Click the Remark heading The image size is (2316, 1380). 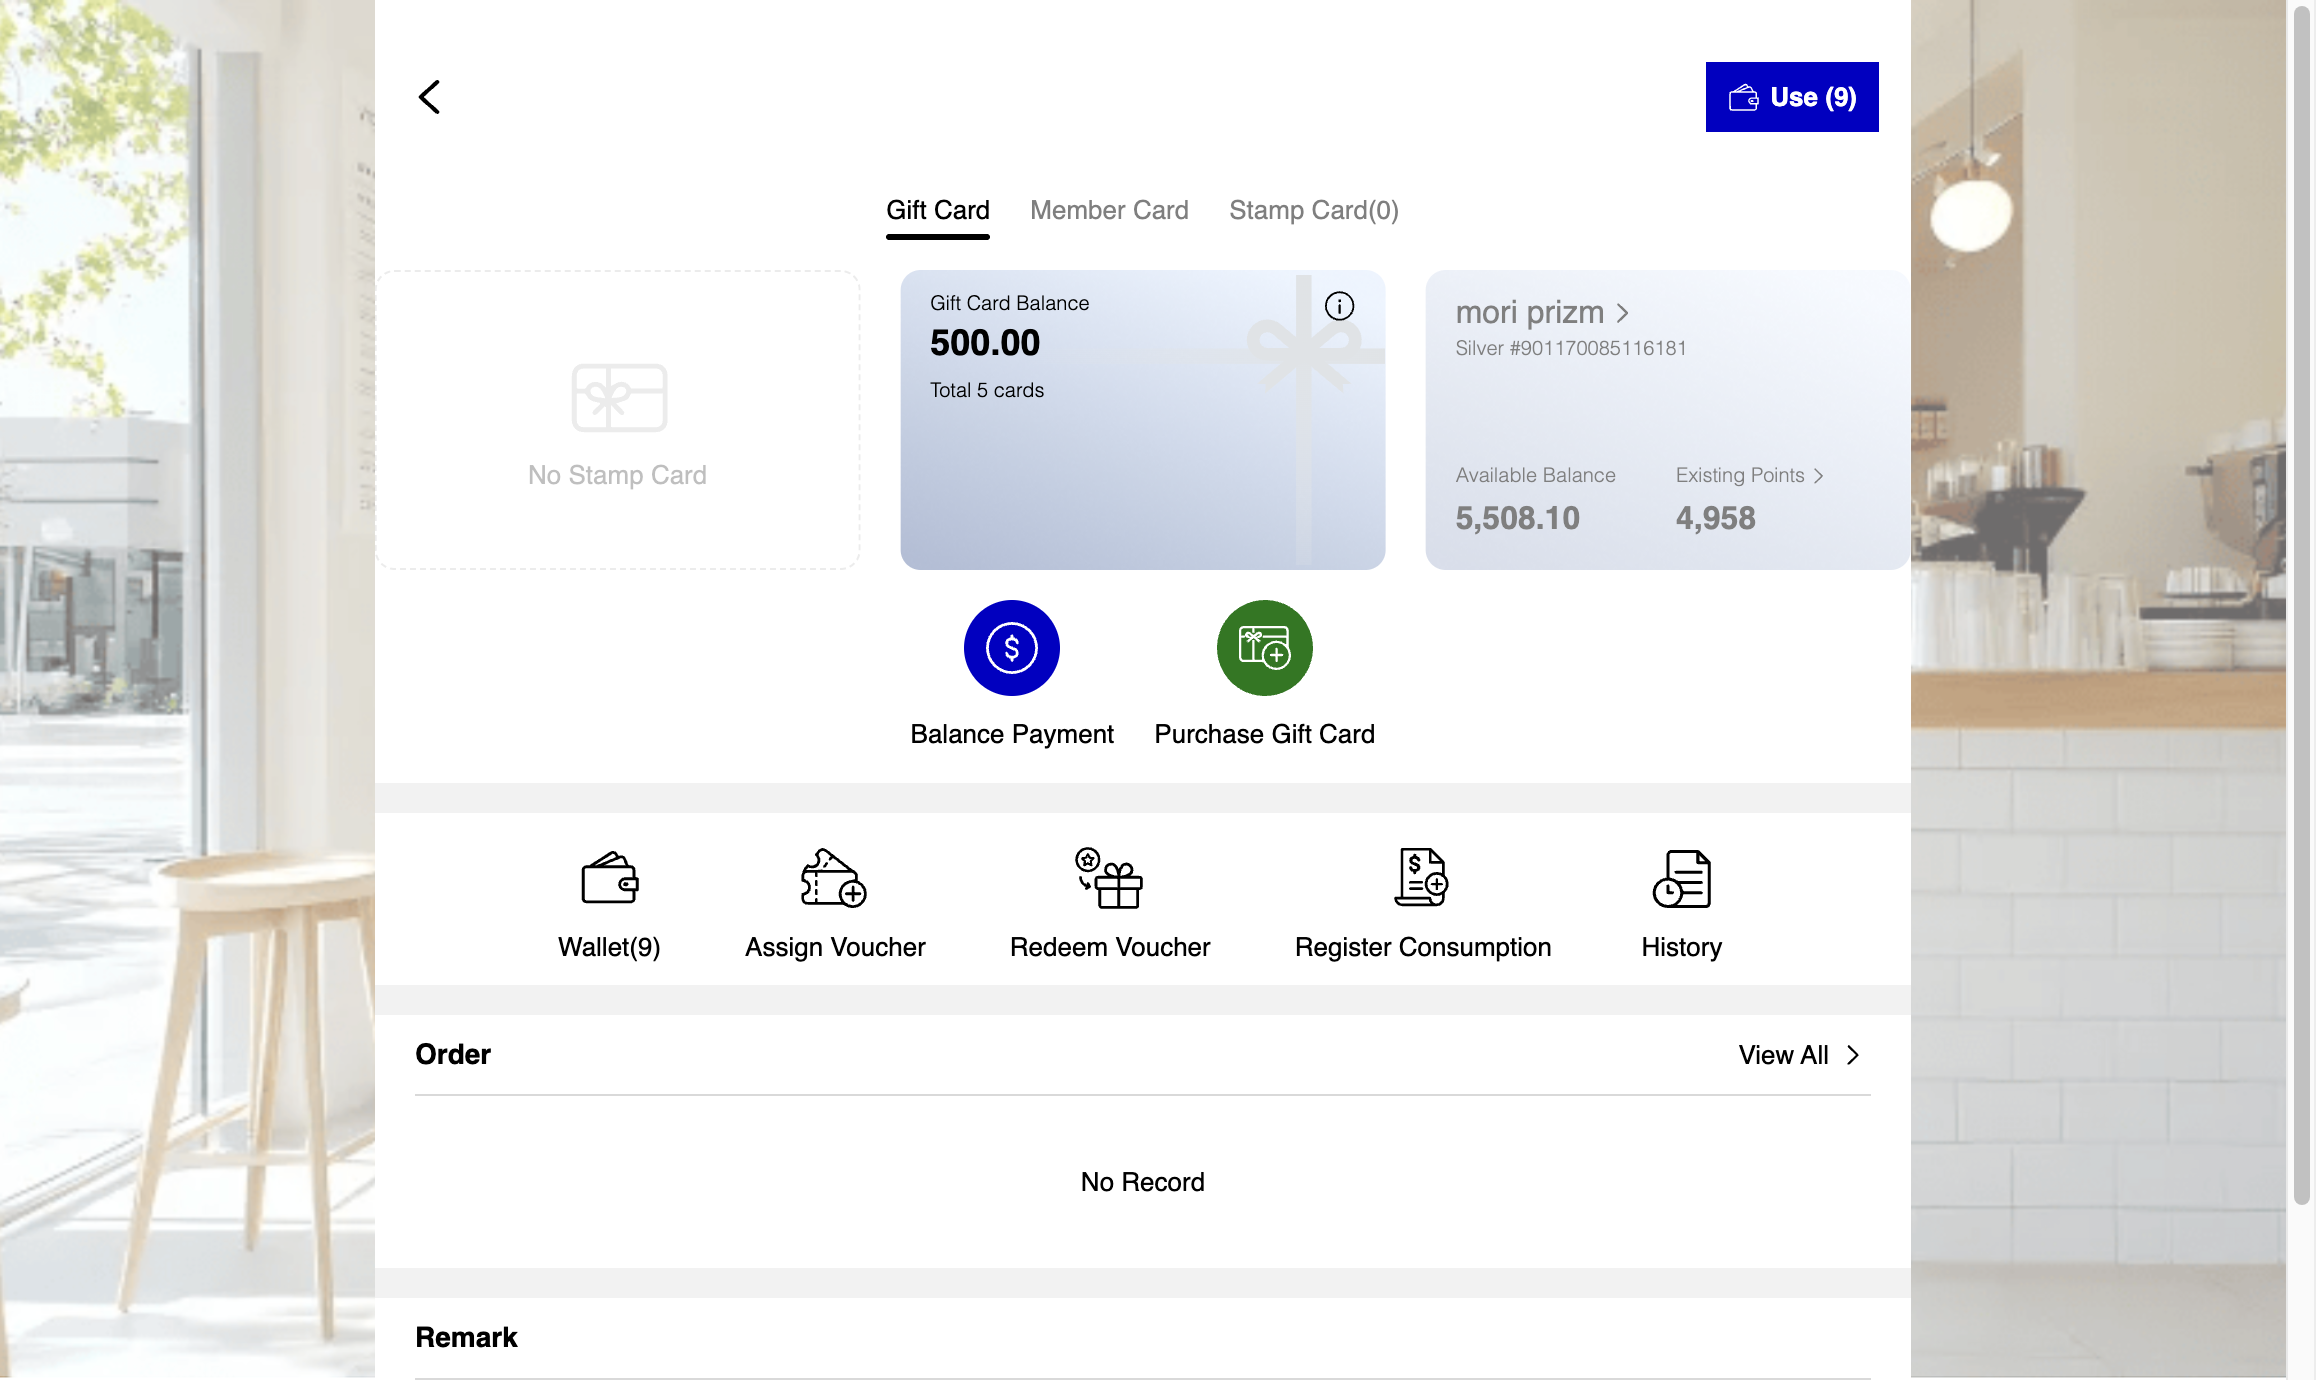(x=466, y=1337)
